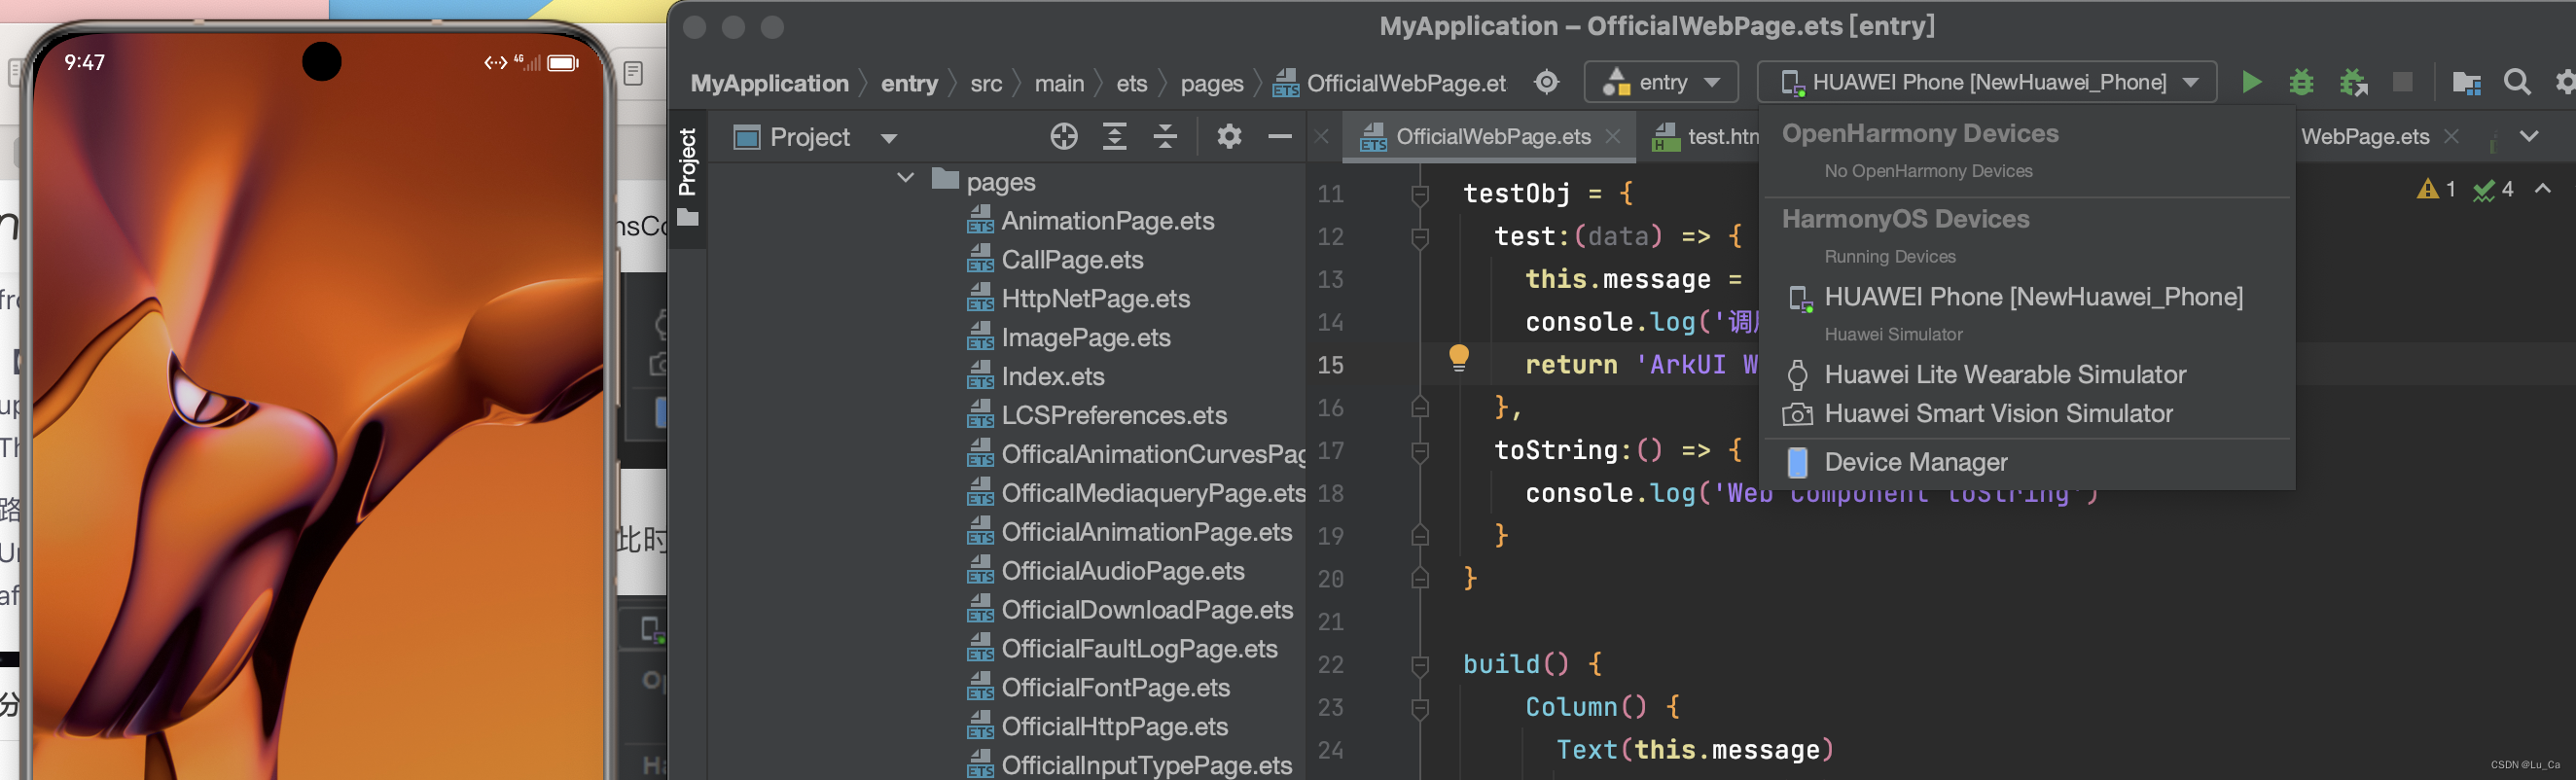Open the HUAWEI Phone device dropdown

tap(1986, 82)
